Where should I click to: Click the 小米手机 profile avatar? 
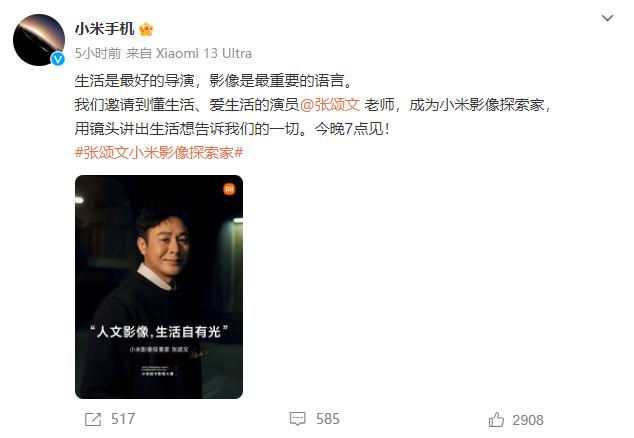click(39, 40)
